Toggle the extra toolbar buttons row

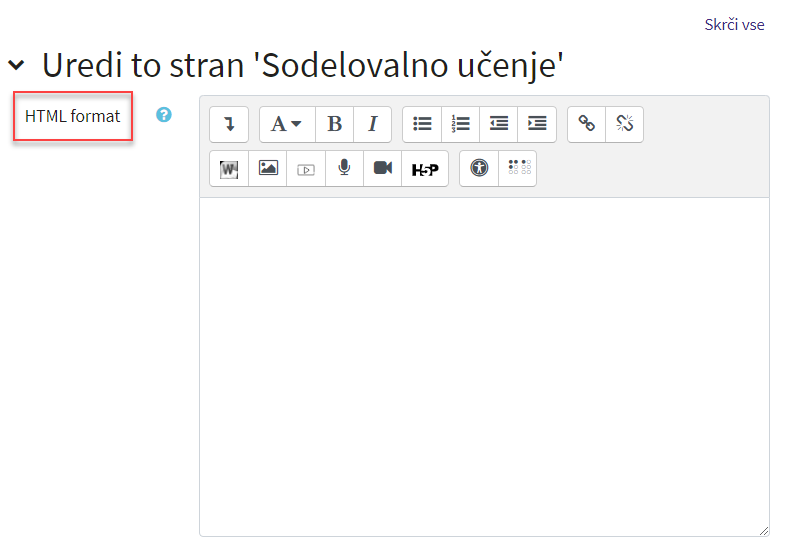click(229, 124)
